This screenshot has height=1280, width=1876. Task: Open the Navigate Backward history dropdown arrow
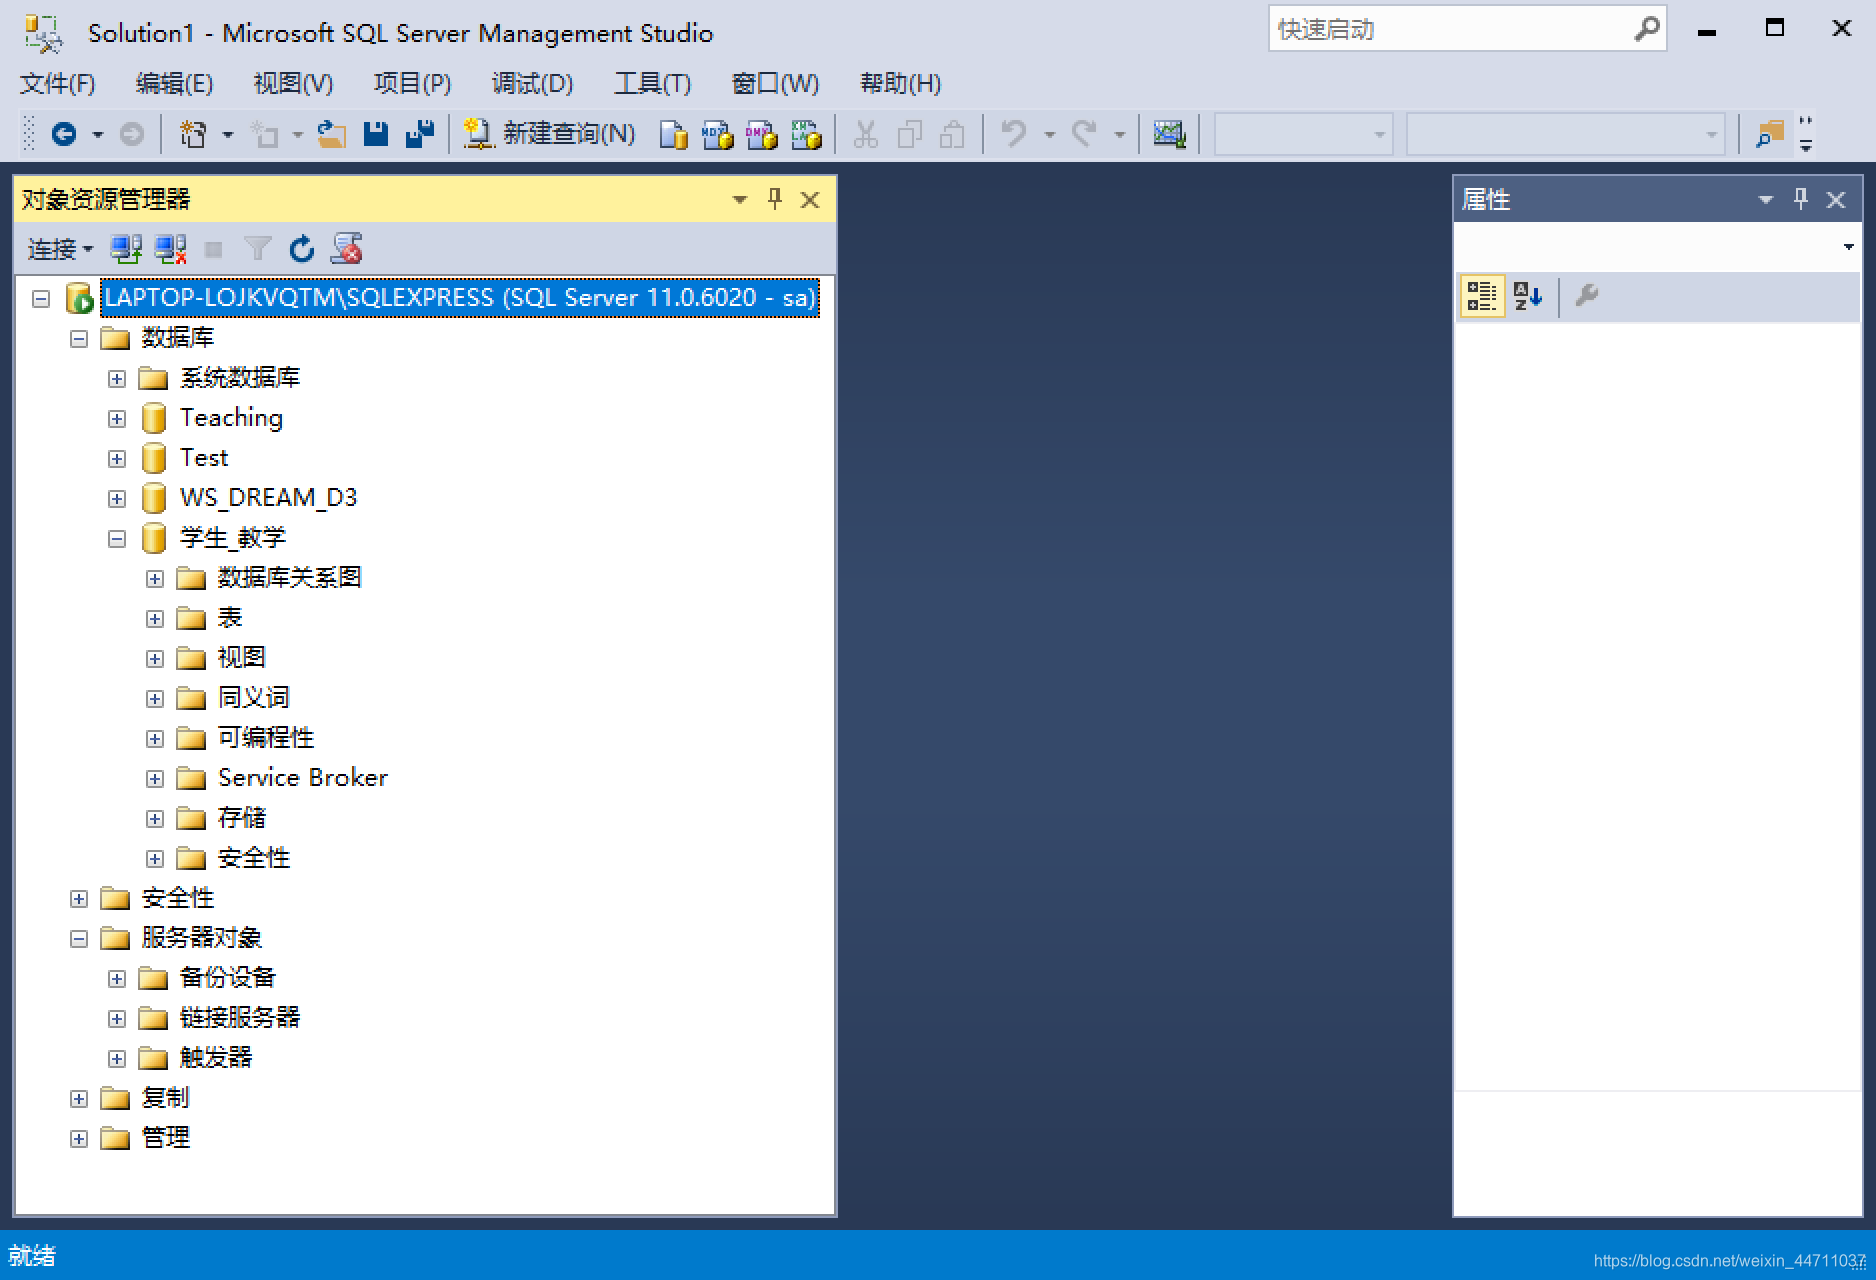coord(98,134)
